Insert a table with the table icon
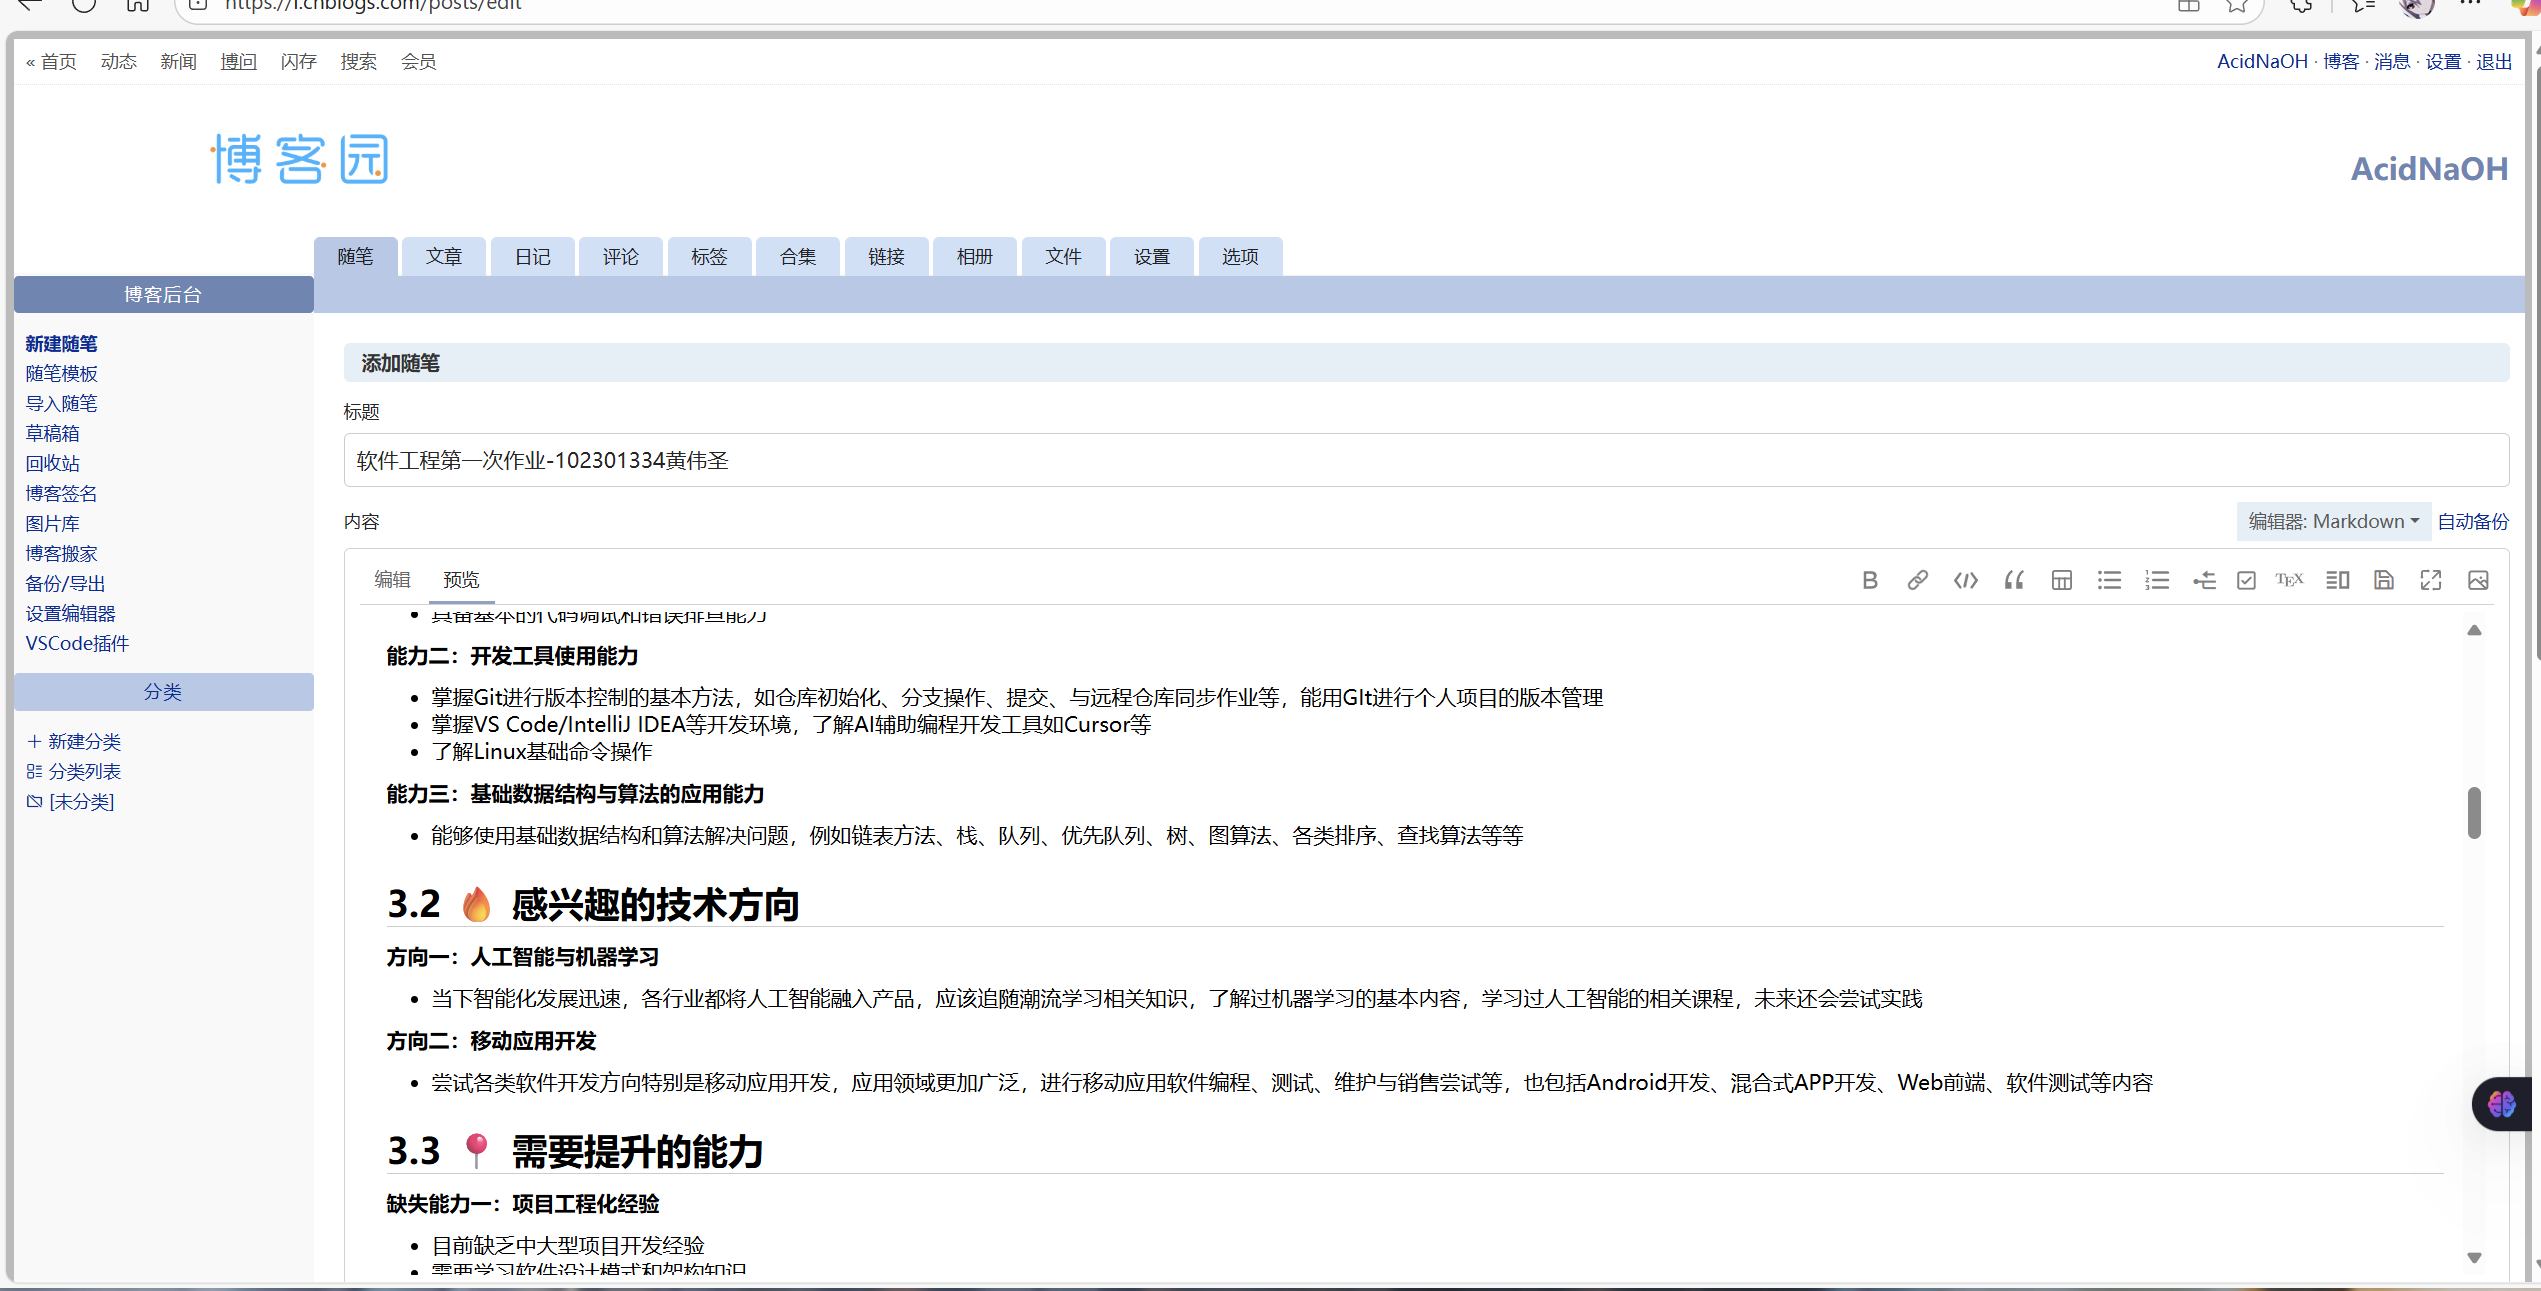The height and width of the screenshot is (1291, 2541). tap(2061, 580)
